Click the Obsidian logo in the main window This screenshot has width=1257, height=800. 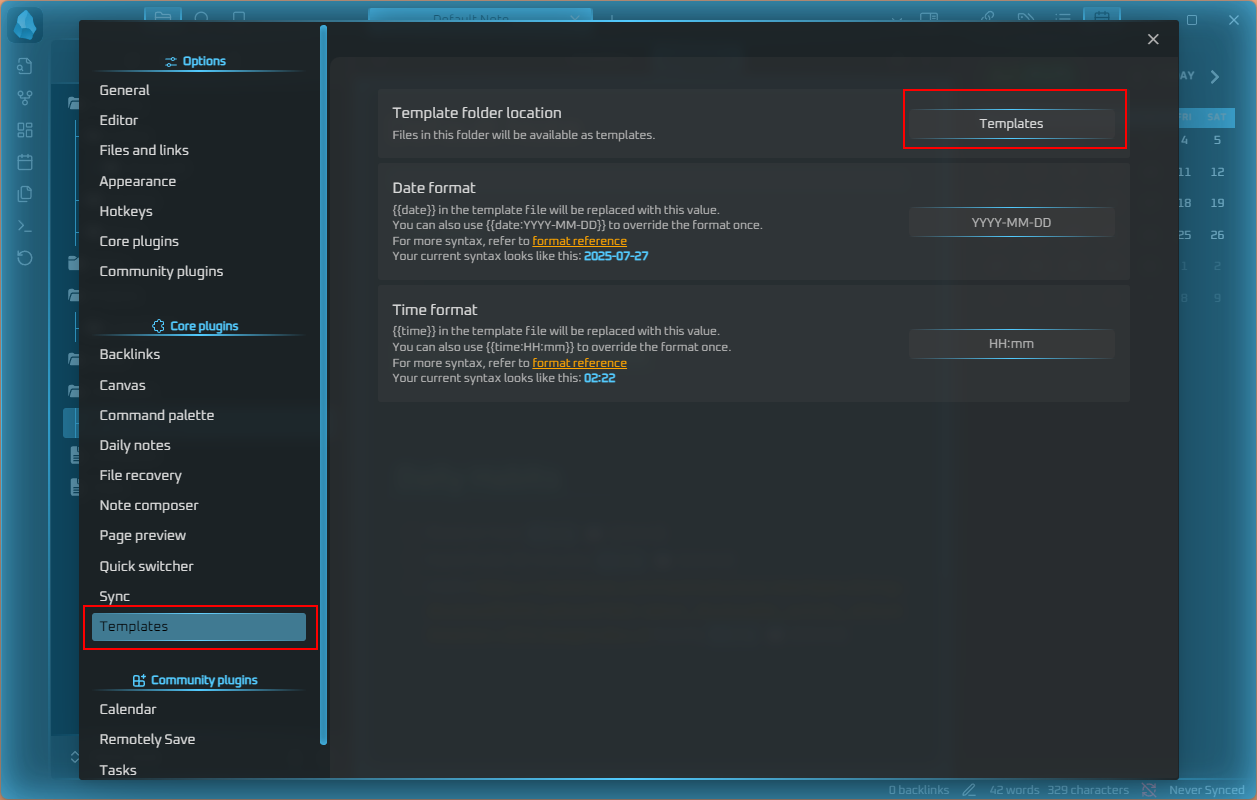click(x=26, y=26)
